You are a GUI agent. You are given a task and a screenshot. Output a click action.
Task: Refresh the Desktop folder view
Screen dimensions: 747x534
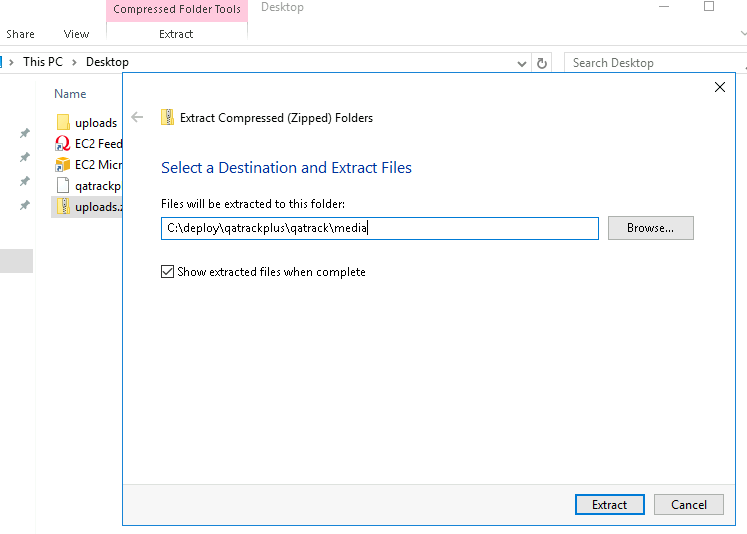tap(542, 63)
